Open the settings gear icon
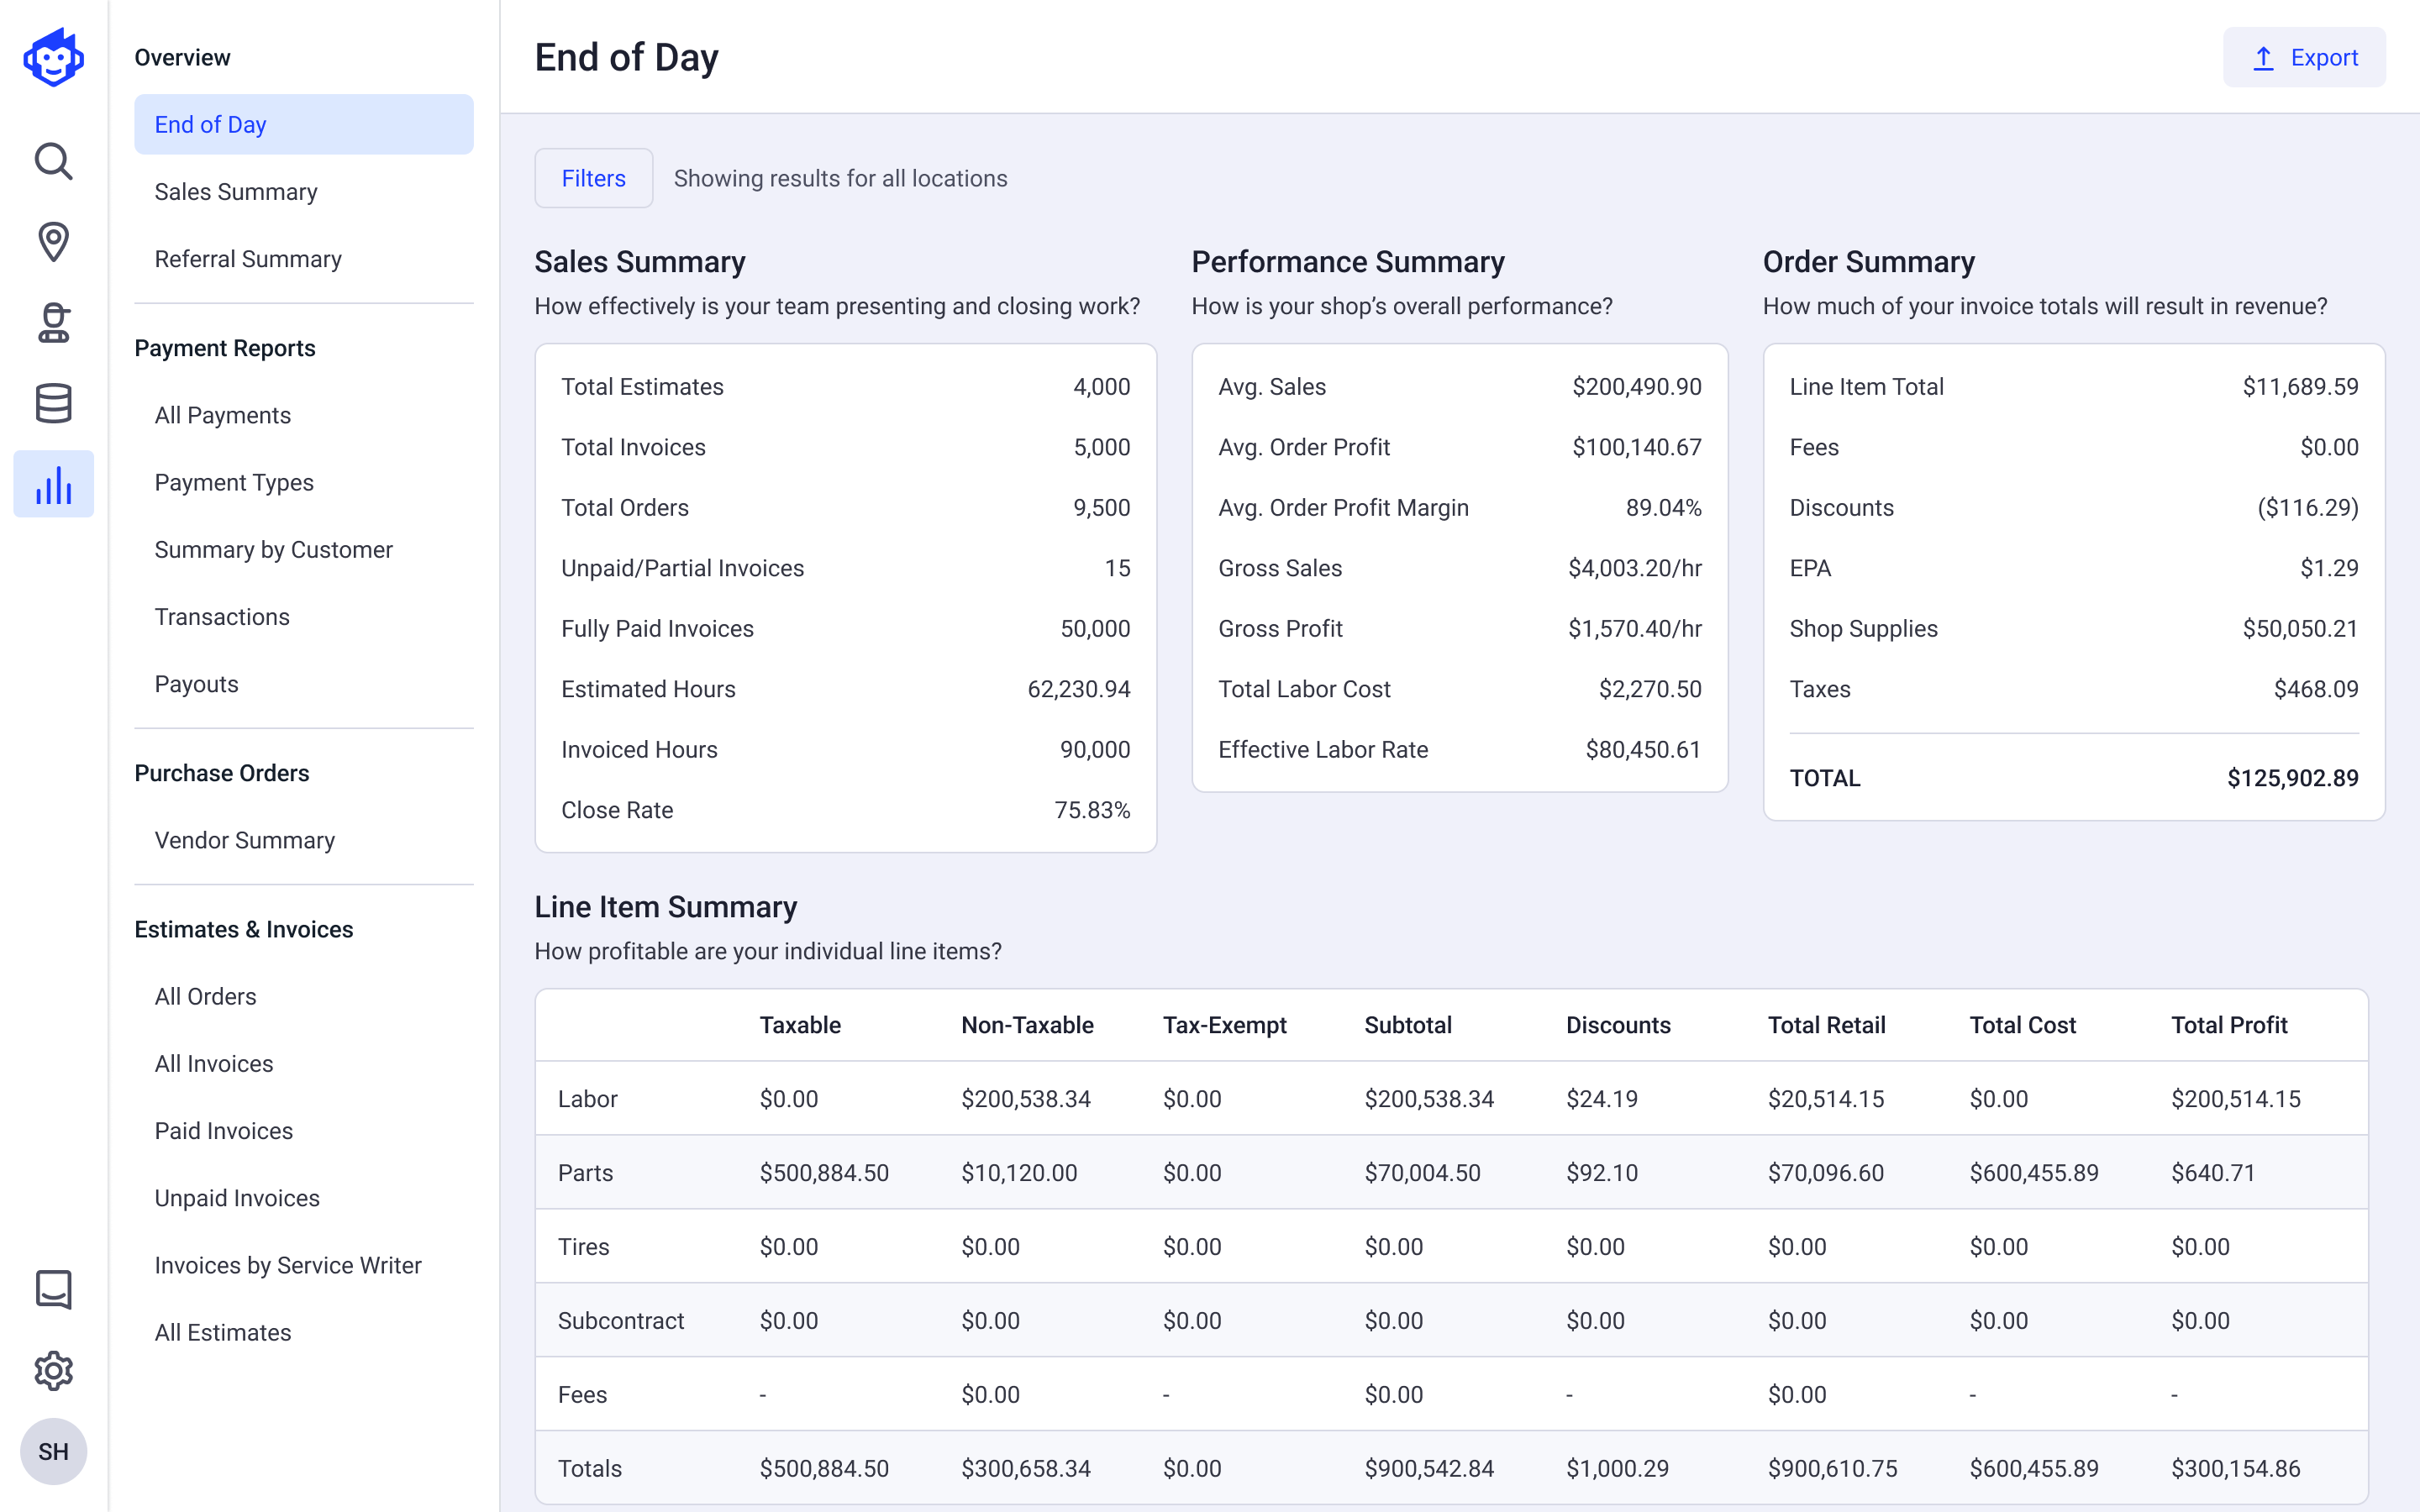The height and width of the screenshot is (1512, 2420). 53,1371
